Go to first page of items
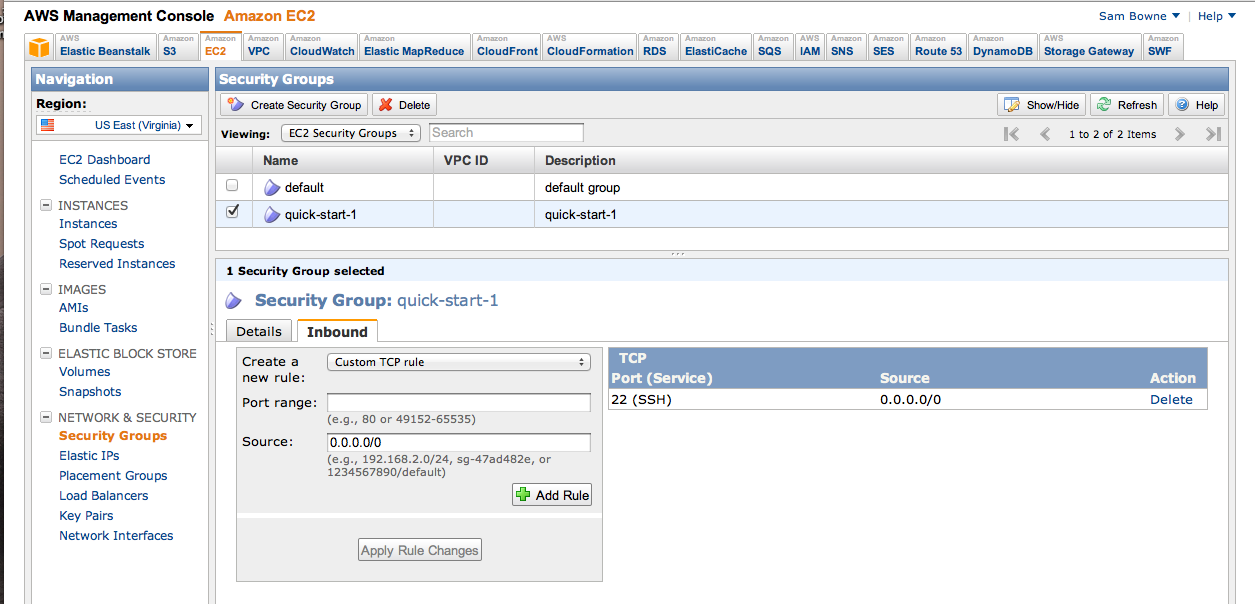This screenshot has width=1255, height=604. pyautogui.click(x=1011, y=134)
